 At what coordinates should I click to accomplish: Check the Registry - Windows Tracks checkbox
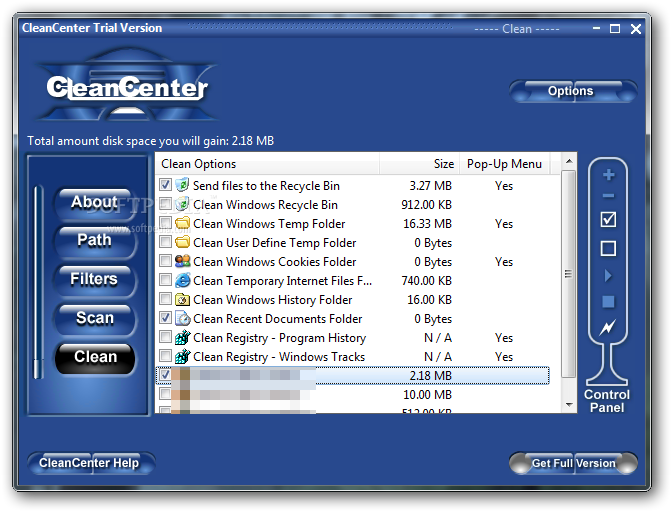click(165, 356)
